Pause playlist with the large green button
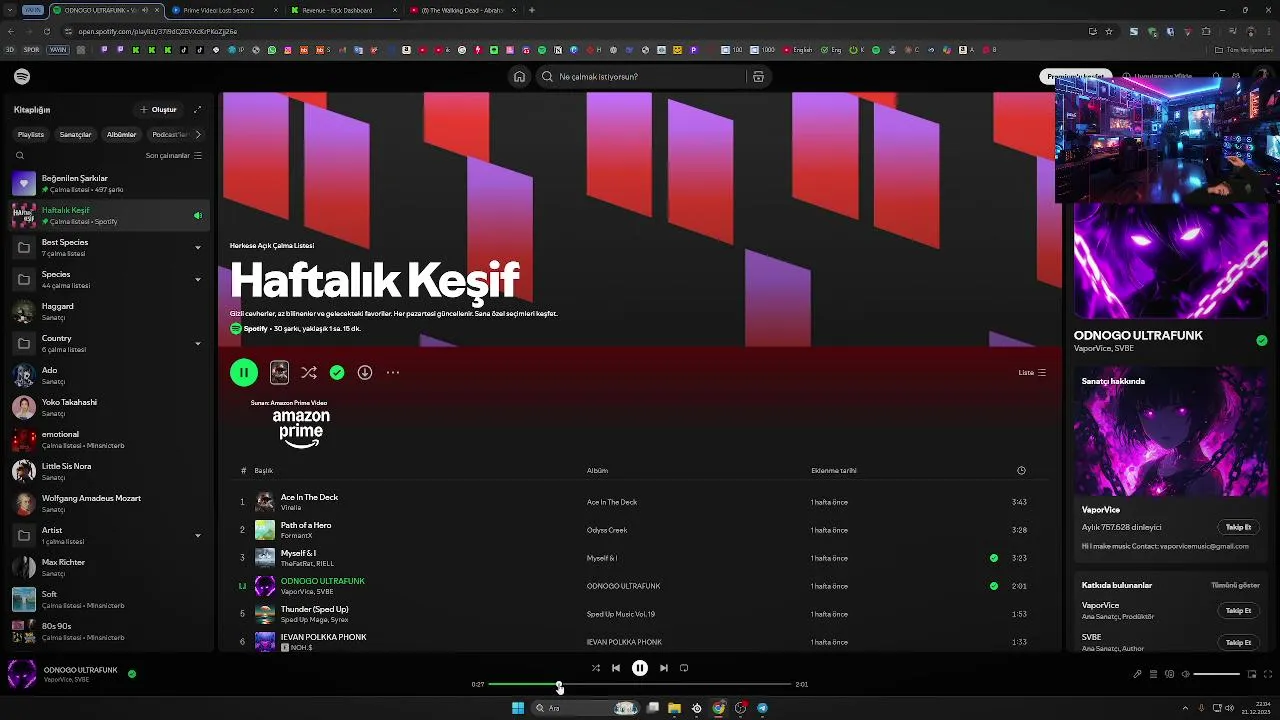 [244, 373]
